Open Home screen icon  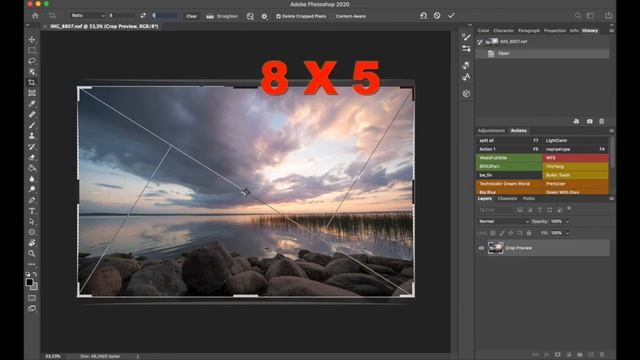pos(36,16)
